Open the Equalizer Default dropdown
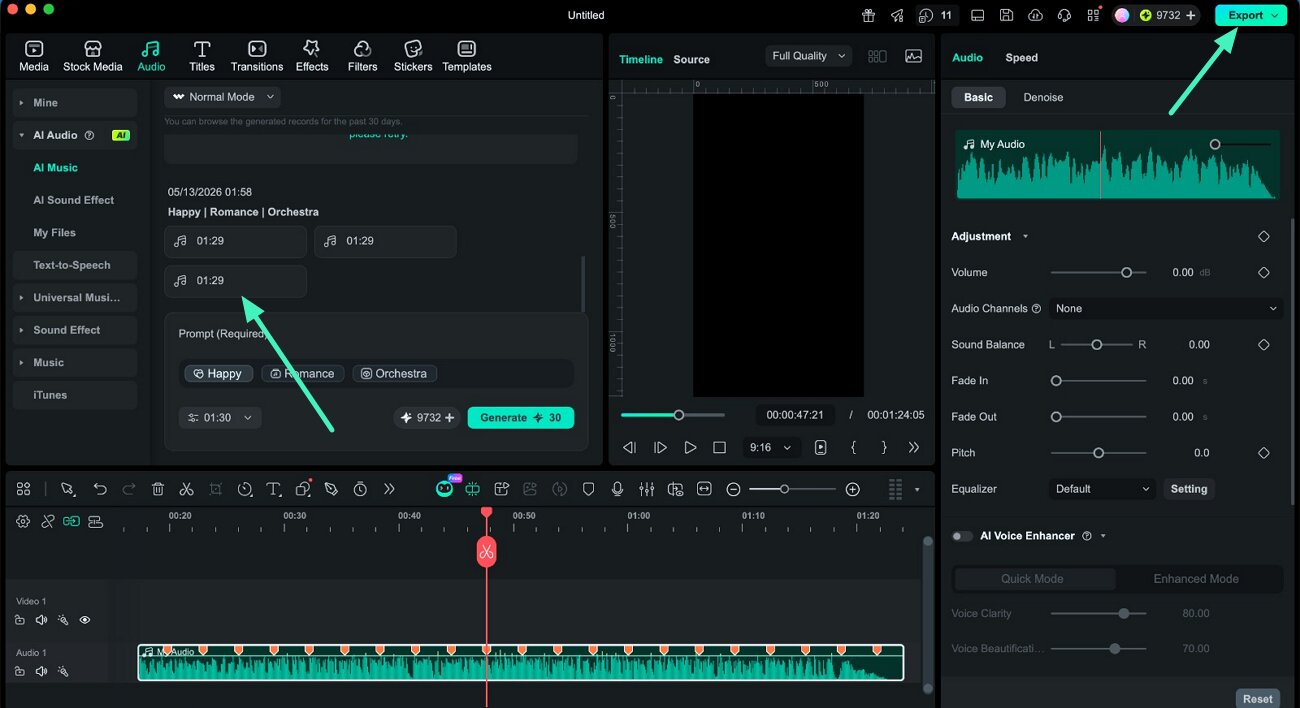The image size is (1300, 708). point(1103,489)
